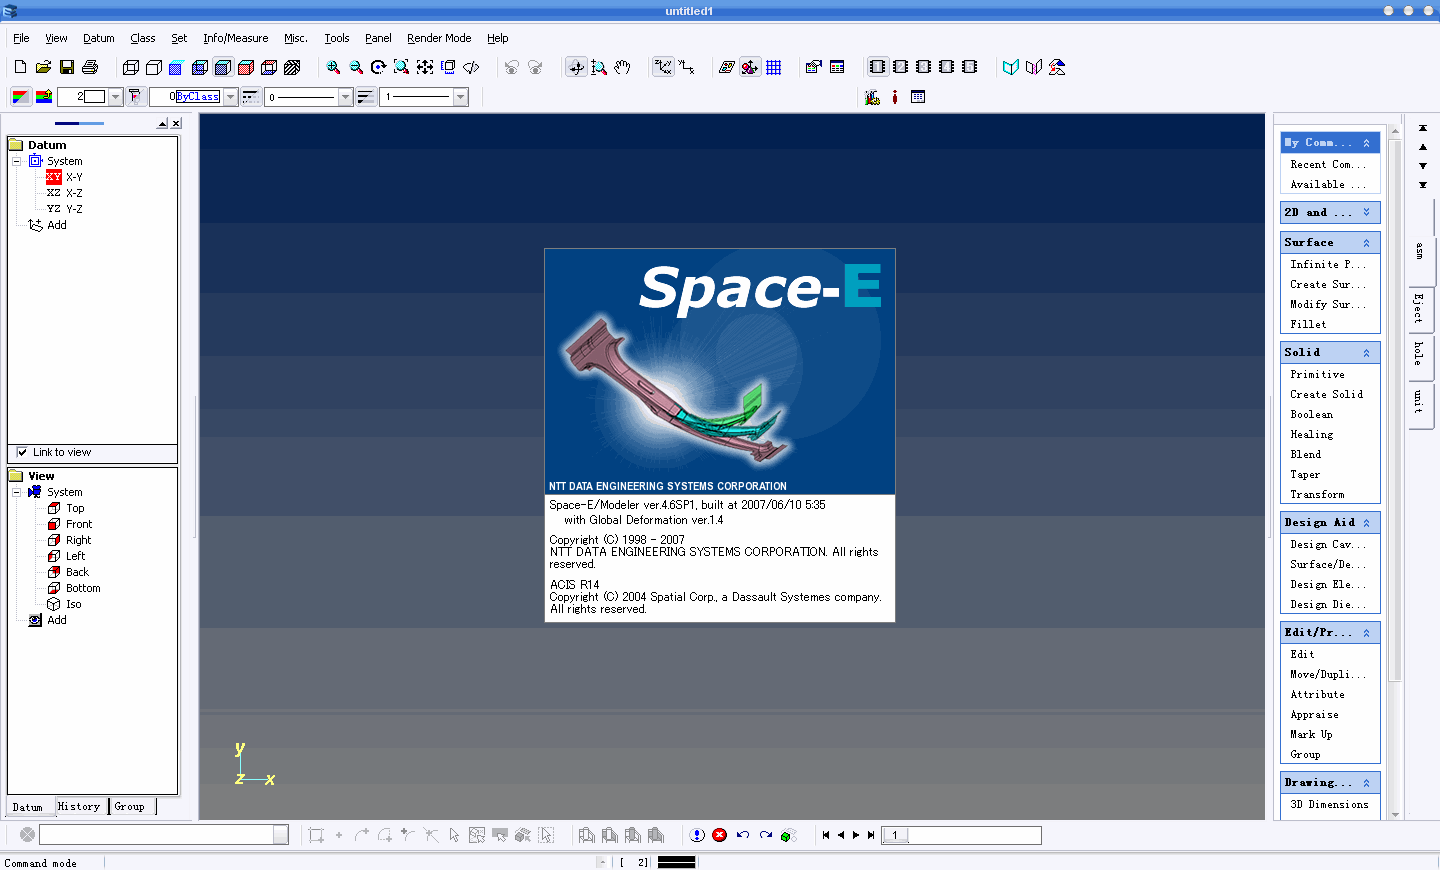Image resolution: width=1440 pixels, height=870 pixels.
Task: Open the Datum menu
Action: click(99, 38)
